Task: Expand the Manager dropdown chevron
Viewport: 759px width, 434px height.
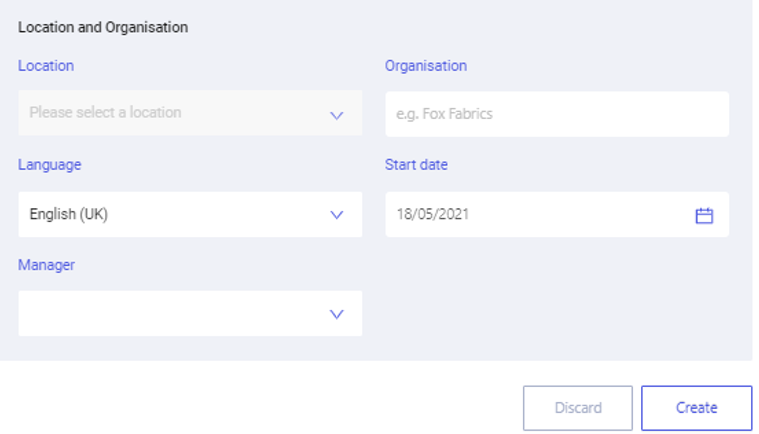Action: pyautogui.click(x=336, y=314)
